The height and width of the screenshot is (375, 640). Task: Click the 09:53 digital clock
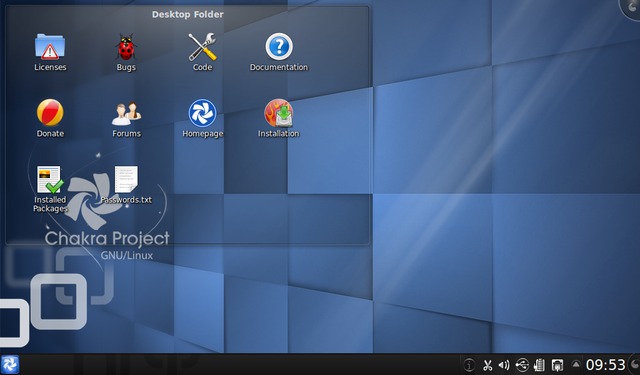pyautogui.click(x=606, y=365)
